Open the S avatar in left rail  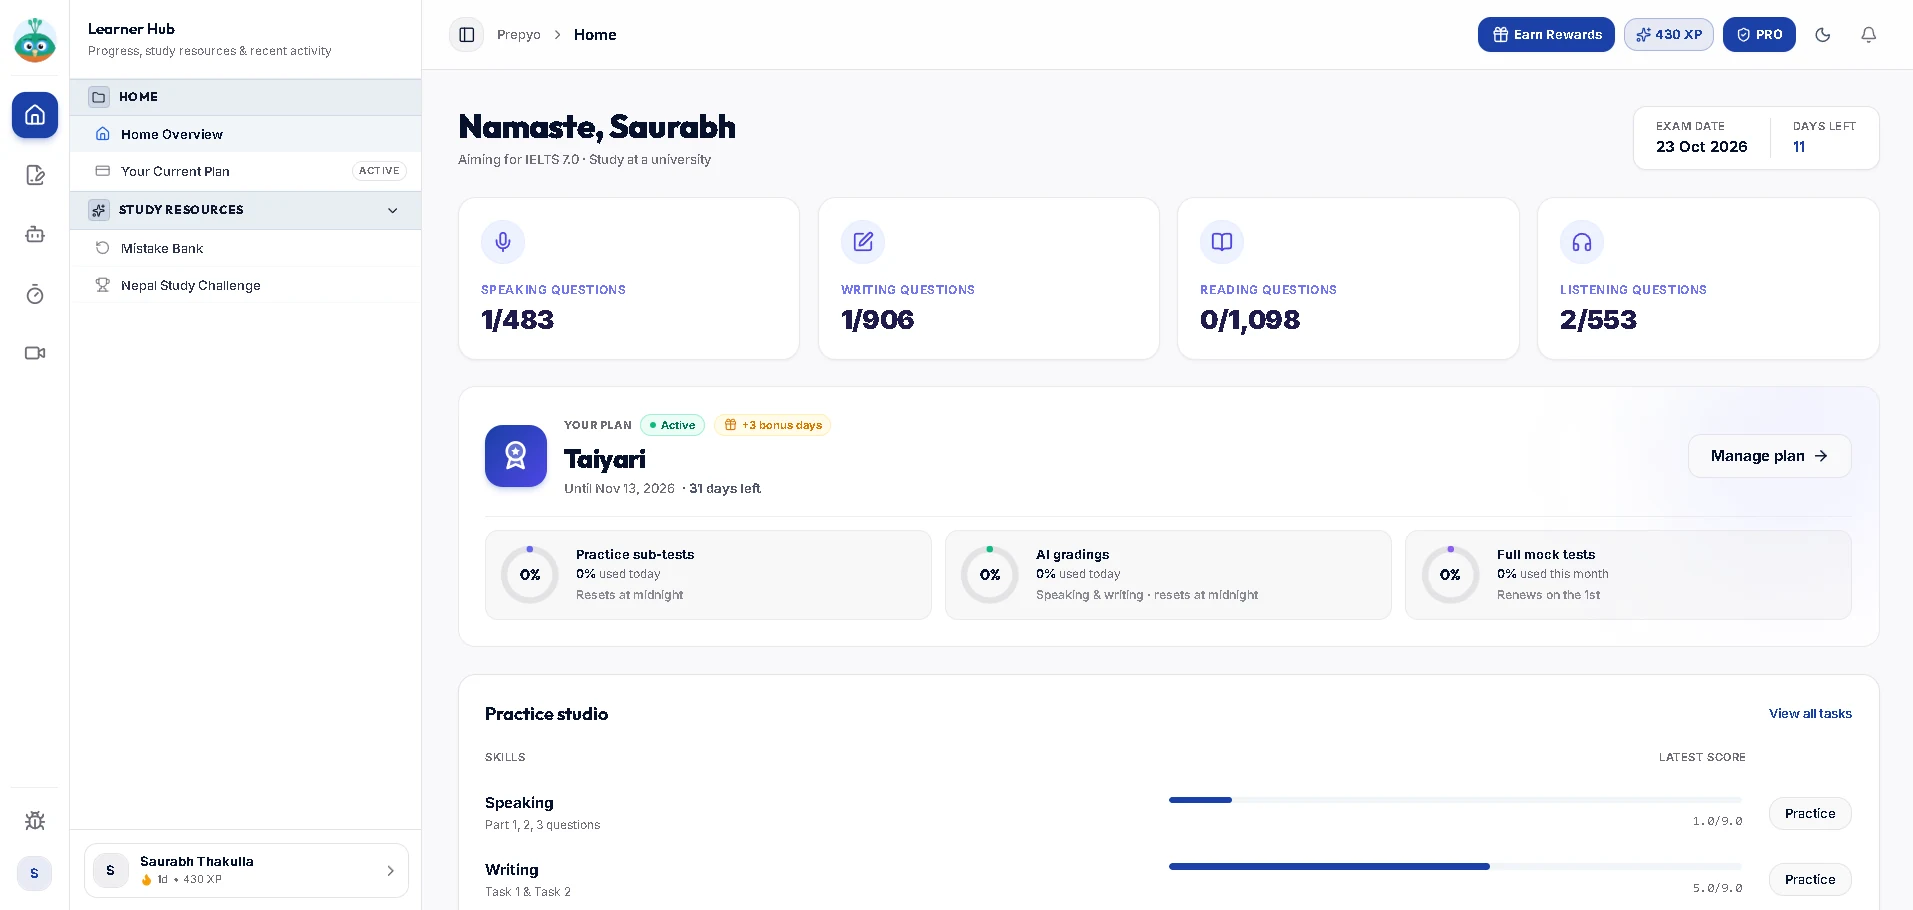point(35,873)
